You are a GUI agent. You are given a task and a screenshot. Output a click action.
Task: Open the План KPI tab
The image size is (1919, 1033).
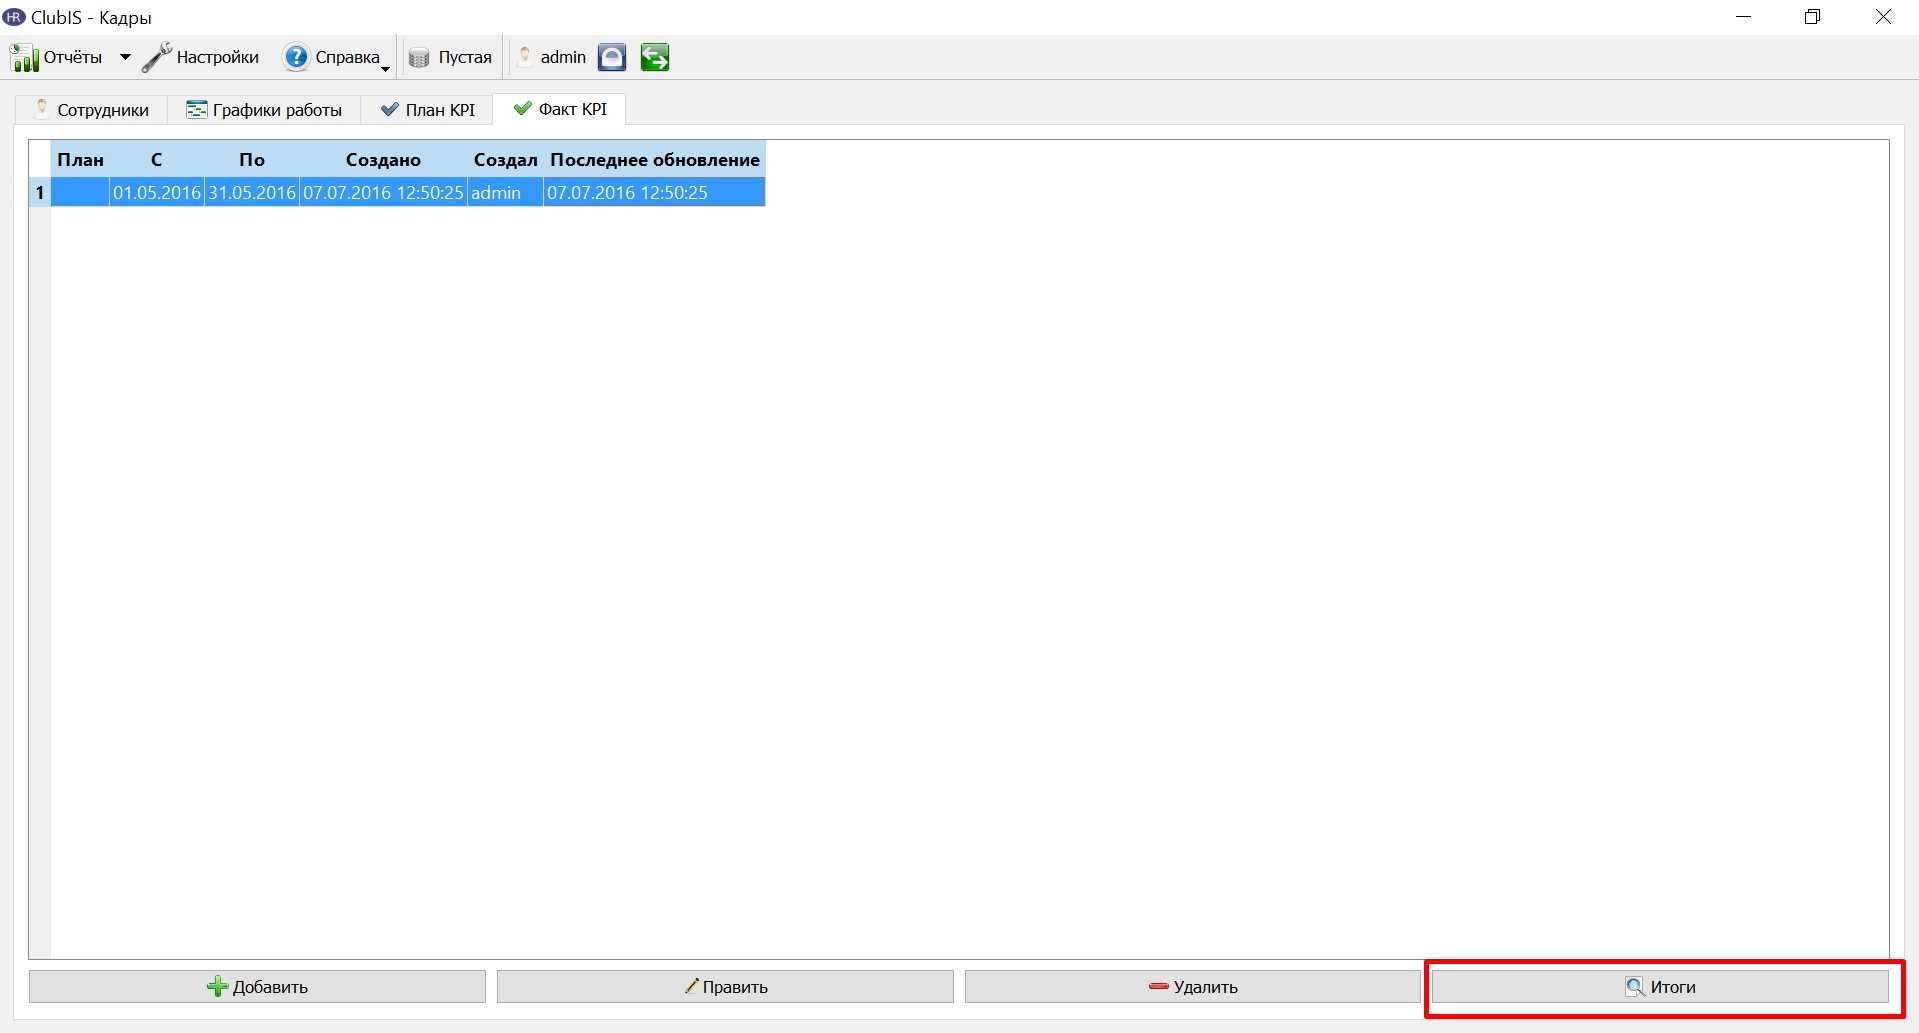(427, 110)
